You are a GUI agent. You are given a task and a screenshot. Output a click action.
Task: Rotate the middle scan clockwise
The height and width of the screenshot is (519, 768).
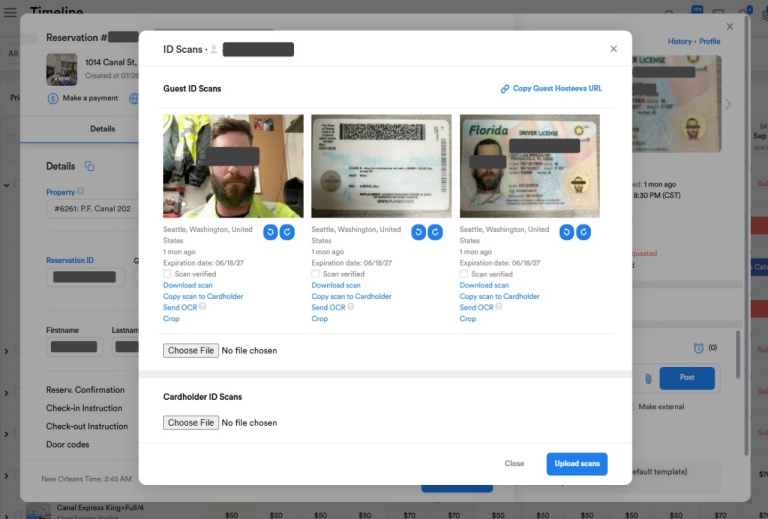[x=435, y=232]
